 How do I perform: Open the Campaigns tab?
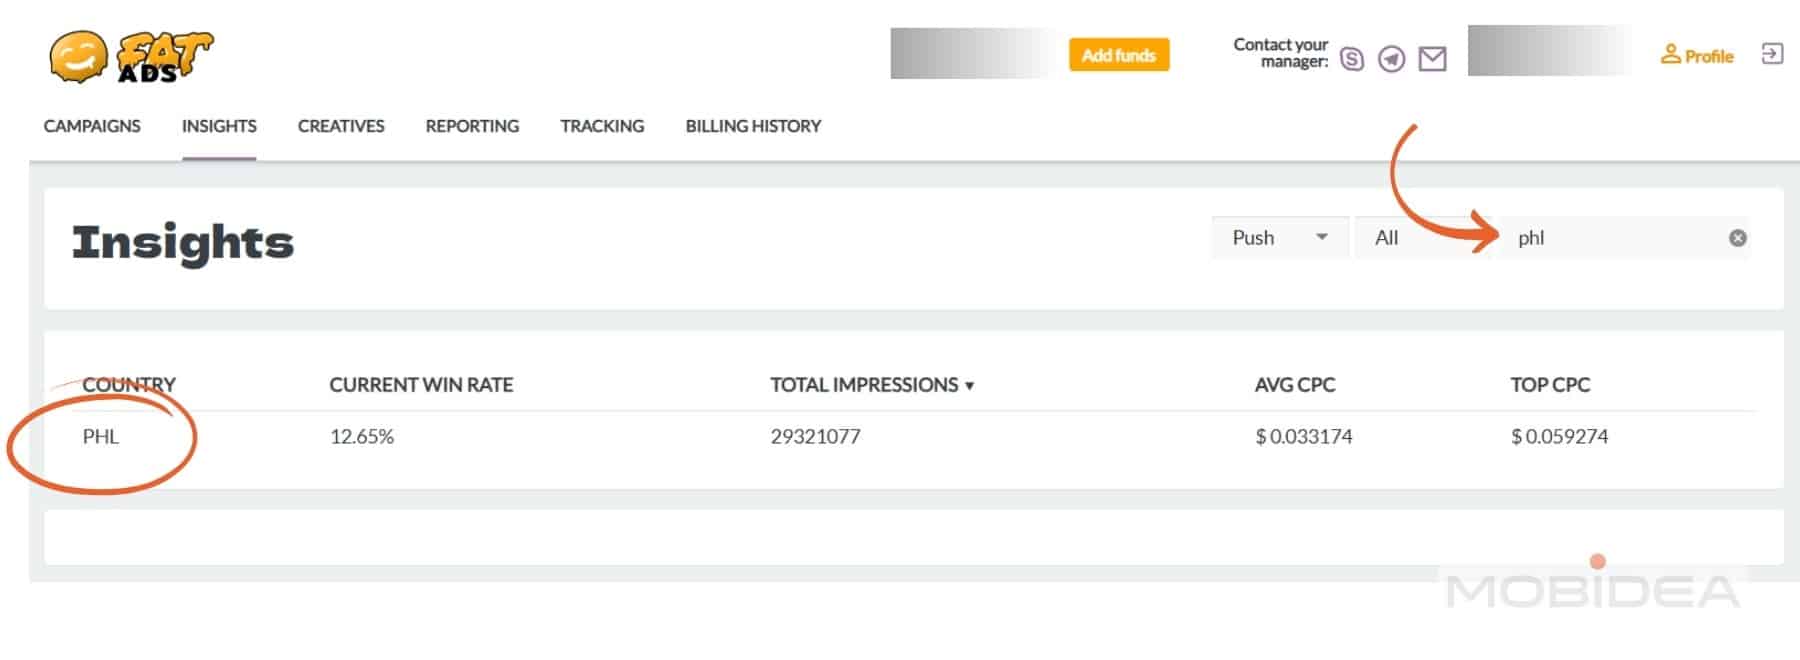click(92, 126)
